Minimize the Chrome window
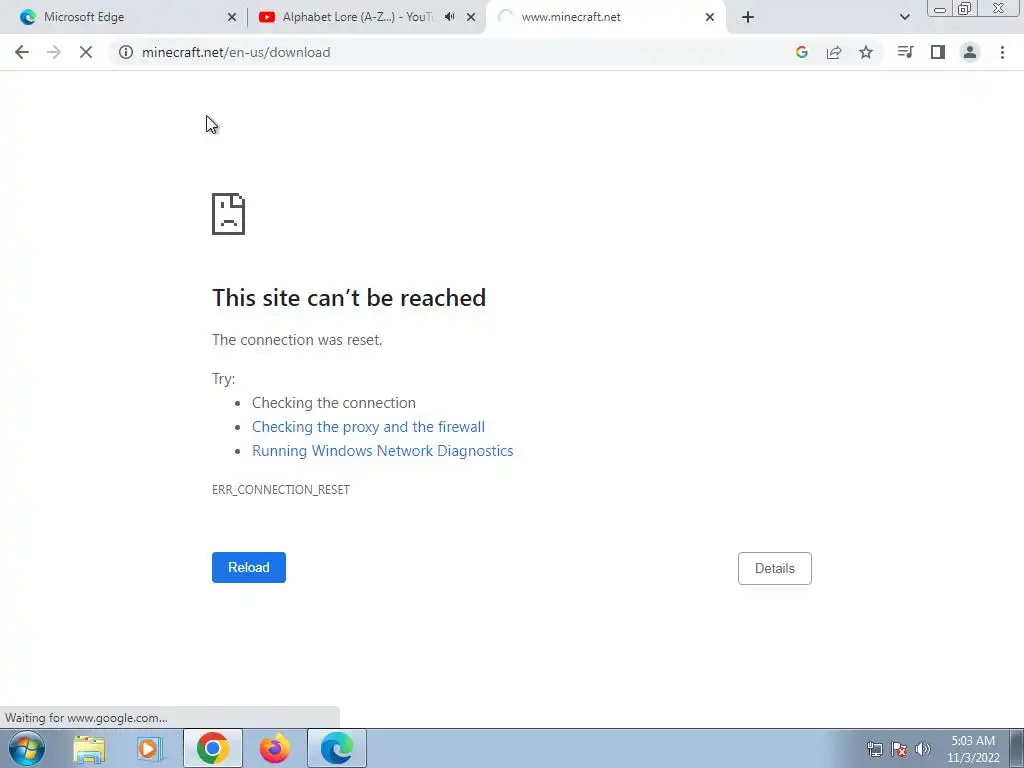 tap(940, 9)
